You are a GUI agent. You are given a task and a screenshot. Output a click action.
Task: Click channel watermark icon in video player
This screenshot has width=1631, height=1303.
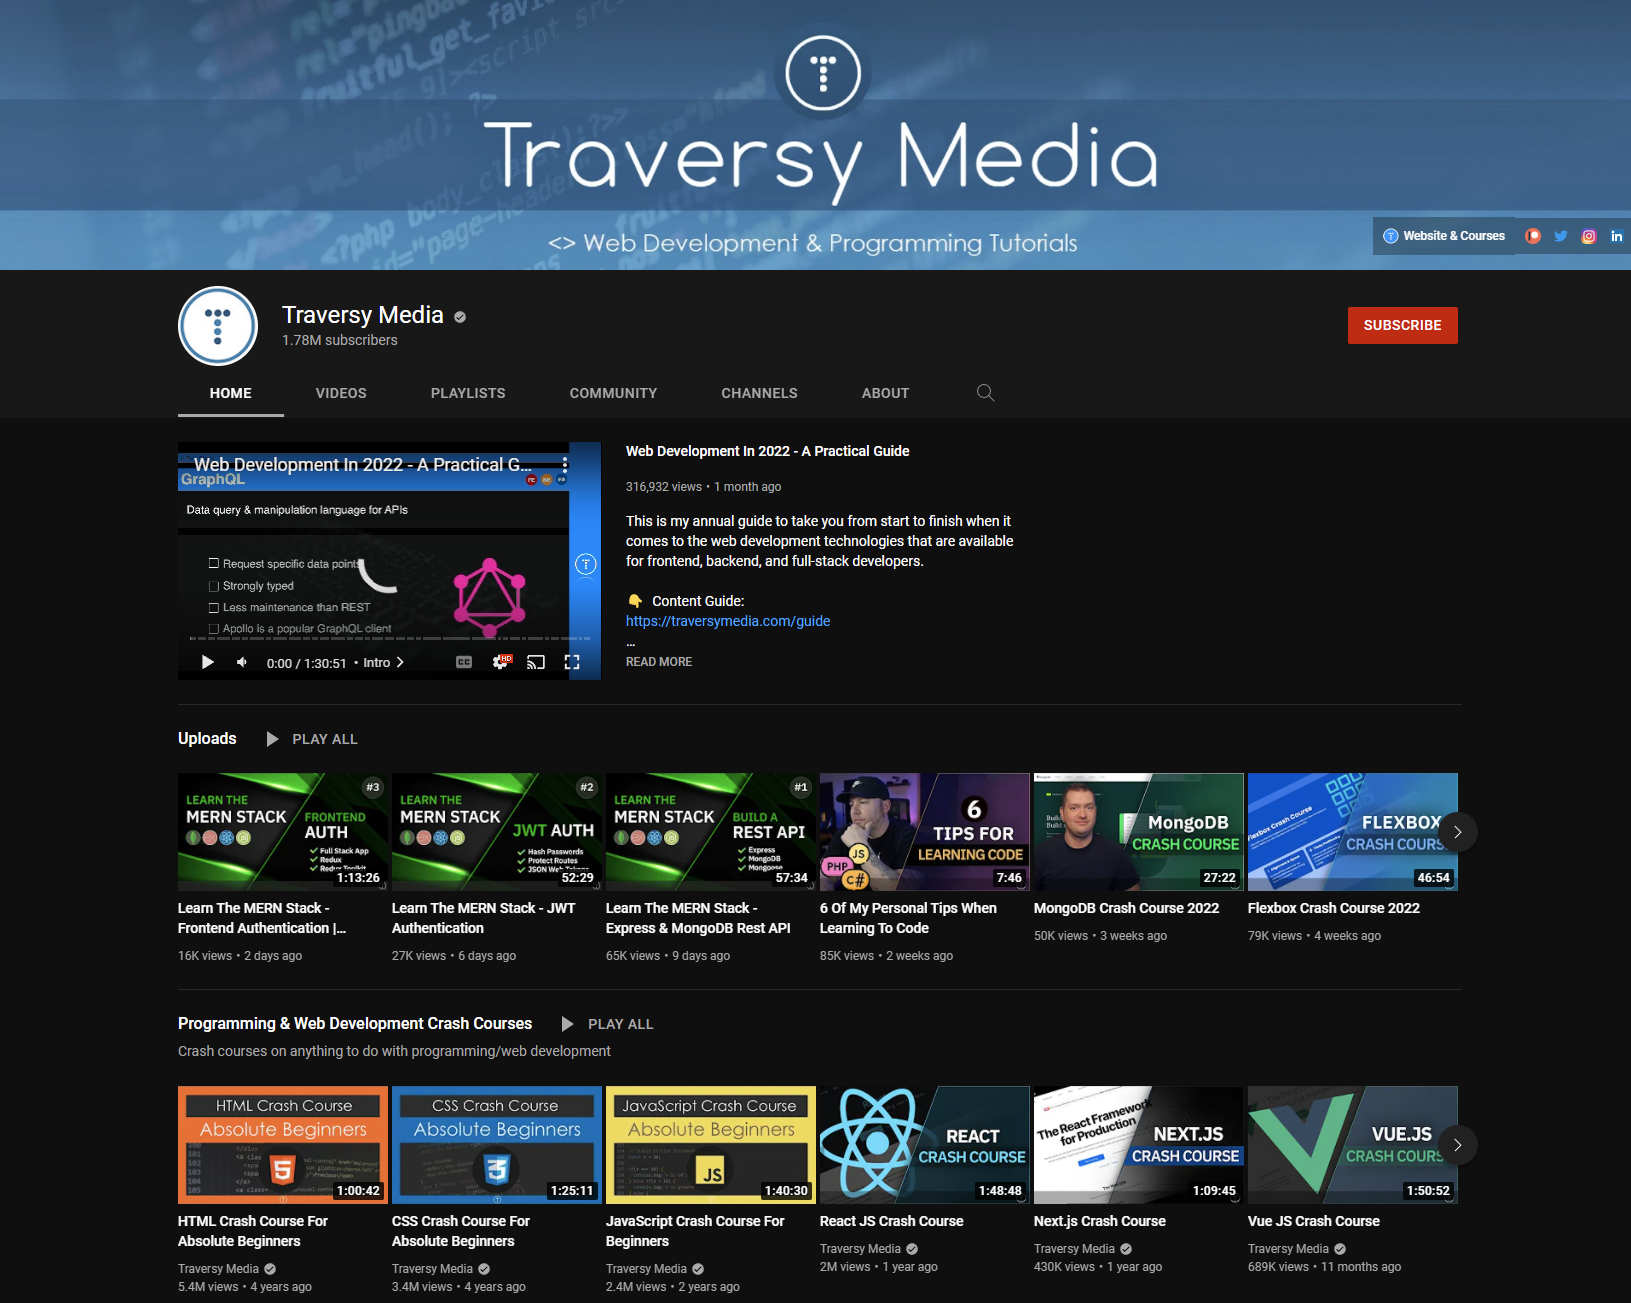[586, 564]
